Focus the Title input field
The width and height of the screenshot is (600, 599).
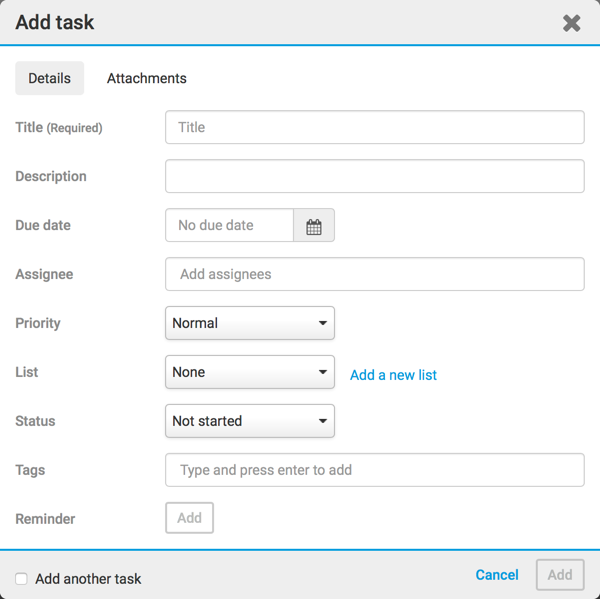pyautogui.click(x=374, y=127)
